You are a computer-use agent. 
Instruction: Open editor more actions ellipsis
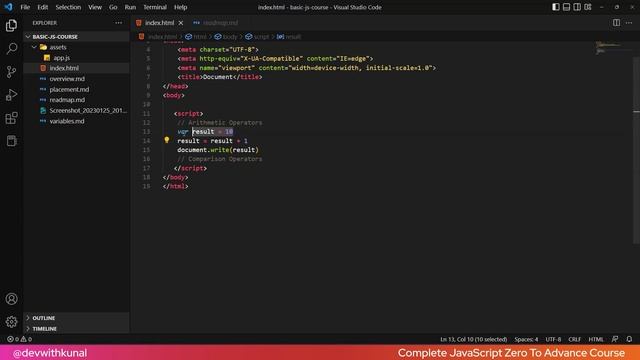(629, 23)
